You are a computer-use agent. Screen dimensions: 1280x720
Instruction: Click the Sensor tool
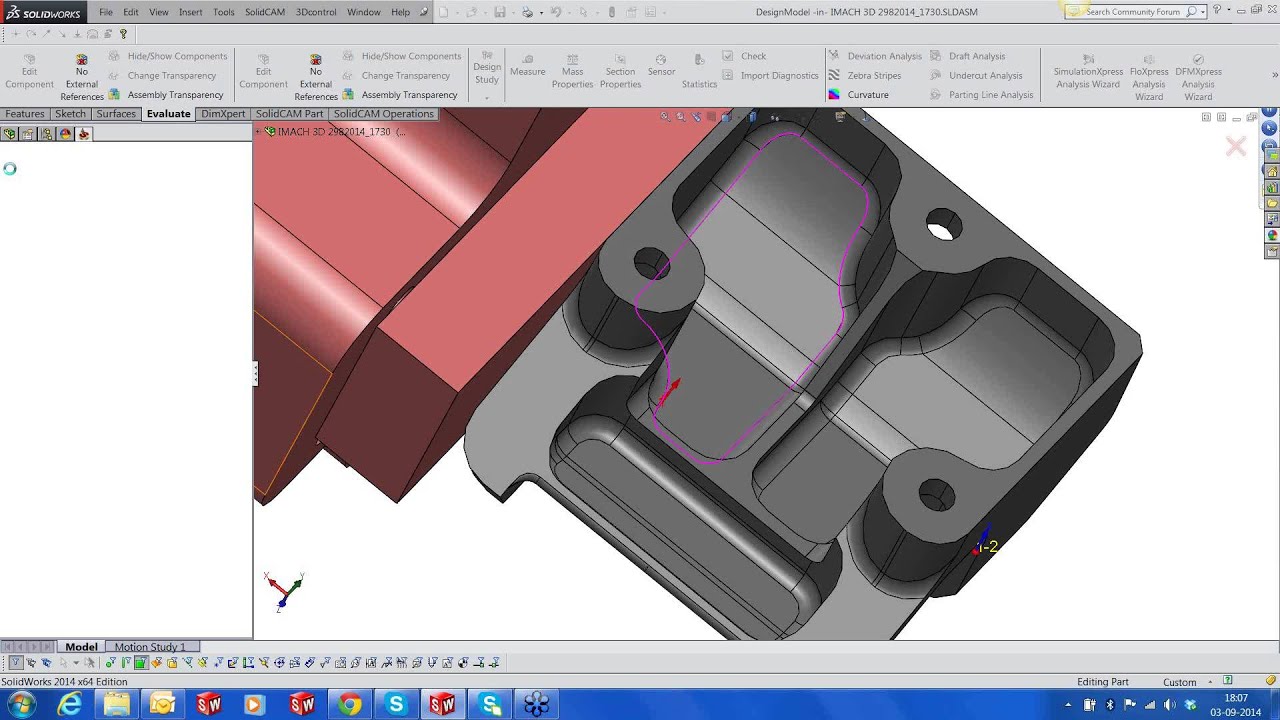(x=661, y=66)
